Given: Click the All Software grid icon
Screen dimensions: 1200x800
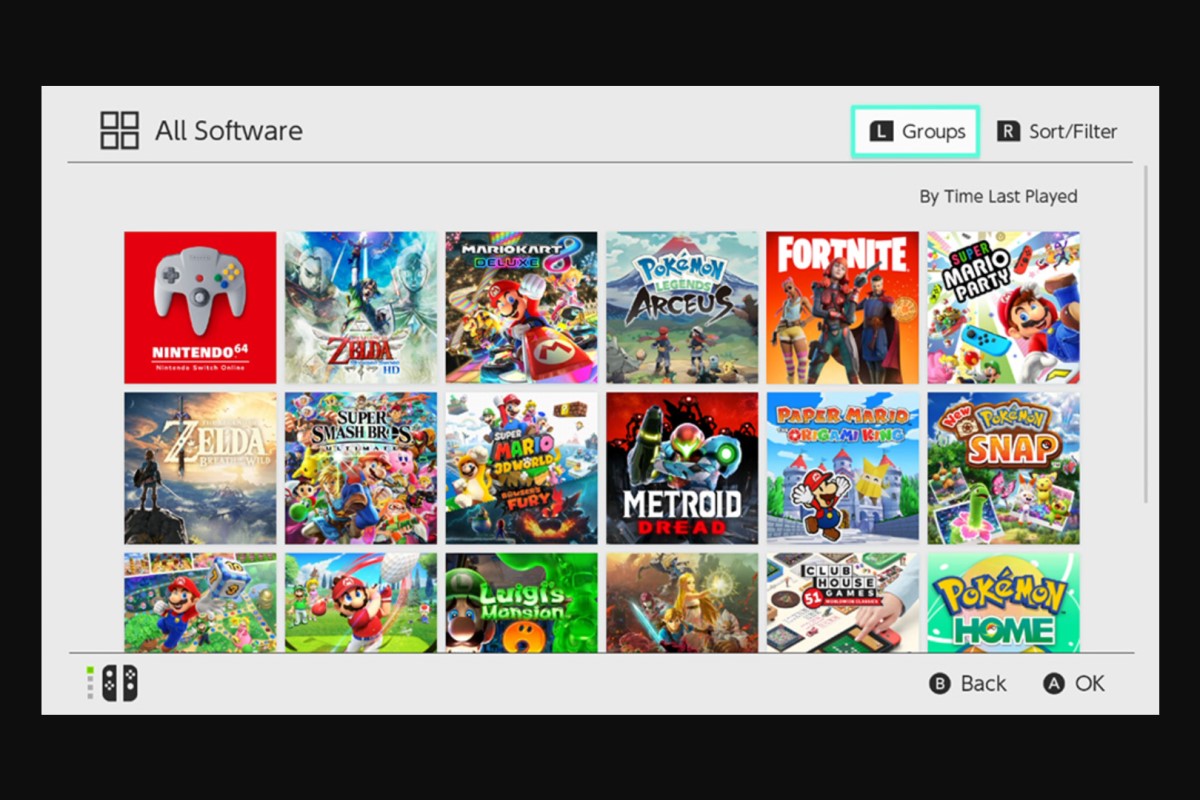Looking at the screenshot, I should point(118,129).
